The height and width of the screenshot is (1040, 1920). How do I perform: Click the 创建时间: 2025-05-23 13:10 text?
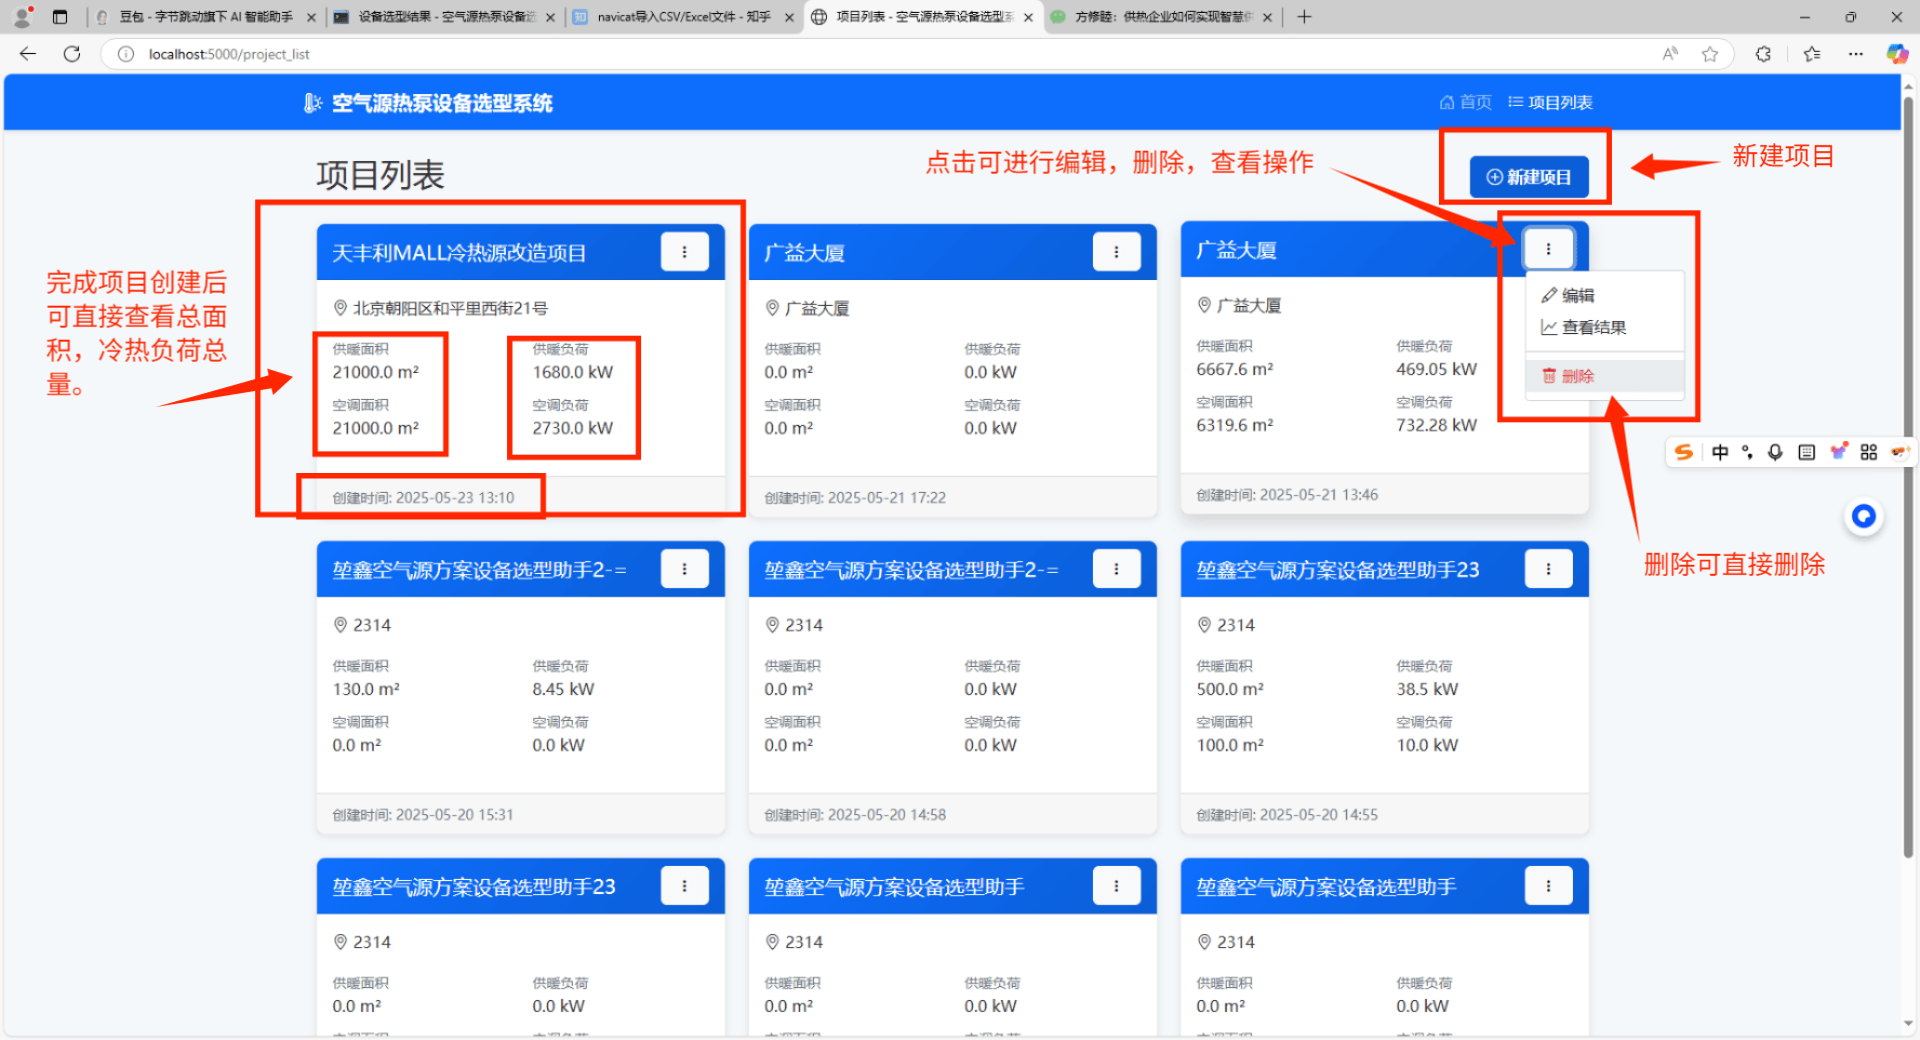(423, 497)
